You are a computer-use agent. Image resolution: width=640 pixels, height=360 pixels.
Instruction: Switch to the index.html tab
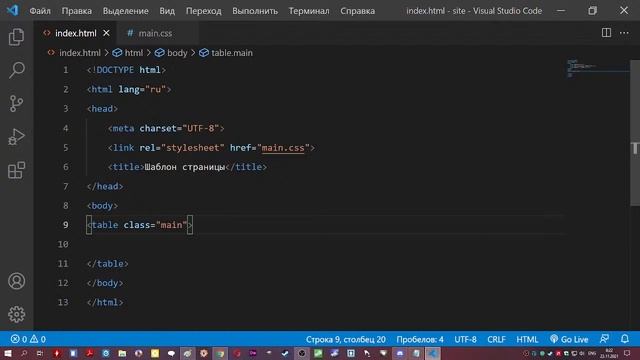[76, 33]
